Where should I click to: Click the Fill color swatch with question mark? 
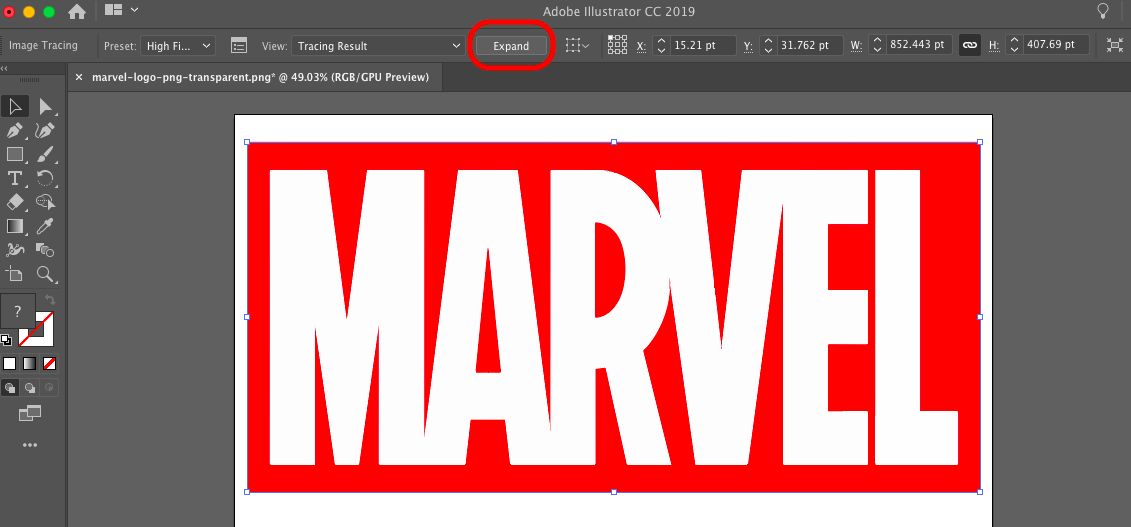[18, 311]
